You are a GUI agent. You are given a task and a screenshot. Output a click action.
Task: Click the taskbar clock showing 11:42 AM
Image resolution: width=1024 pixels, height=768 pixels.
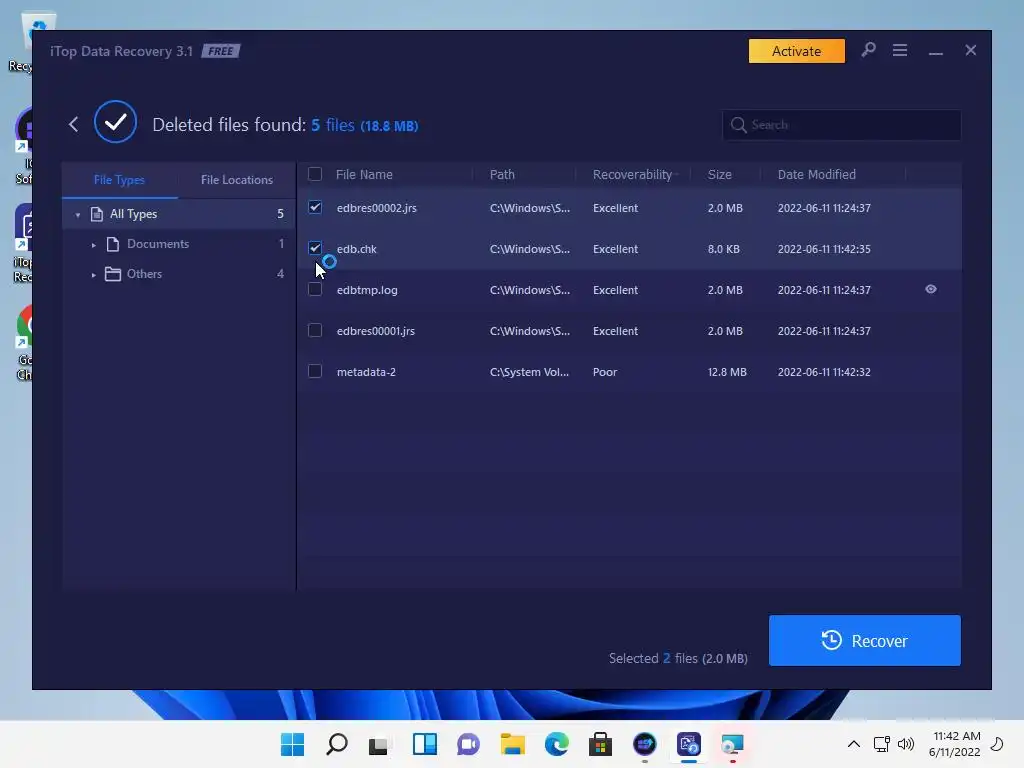pos(955,744)
